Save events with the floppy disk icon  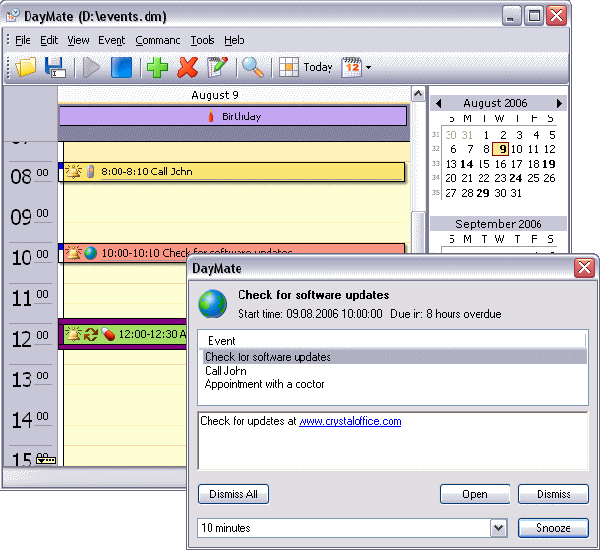click(55, 67)
